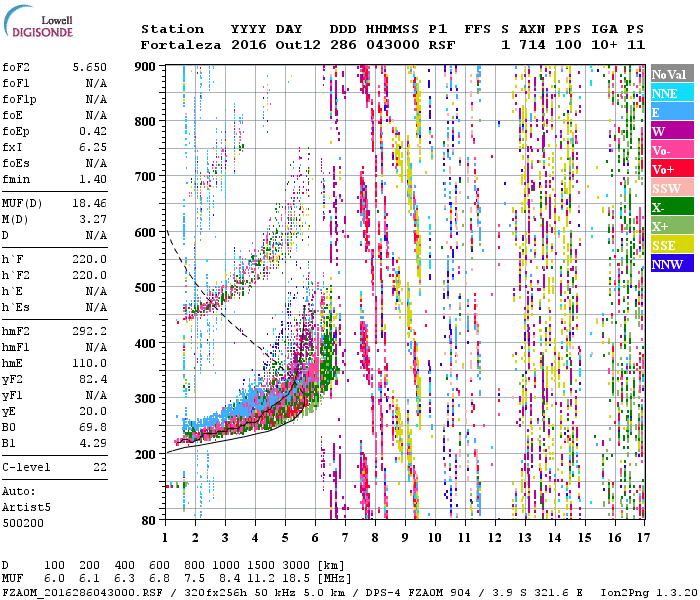This screenshot has height=600, width=700.
Task: Select the E light-blue legend swatch
Action: (x=672, y=112)
